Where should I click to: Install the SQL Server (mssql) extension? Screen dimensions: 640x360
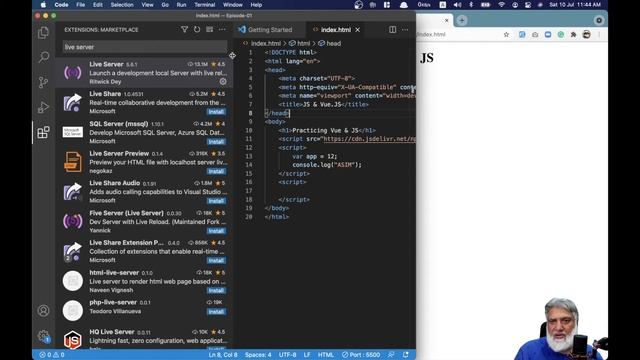[216, 142]
